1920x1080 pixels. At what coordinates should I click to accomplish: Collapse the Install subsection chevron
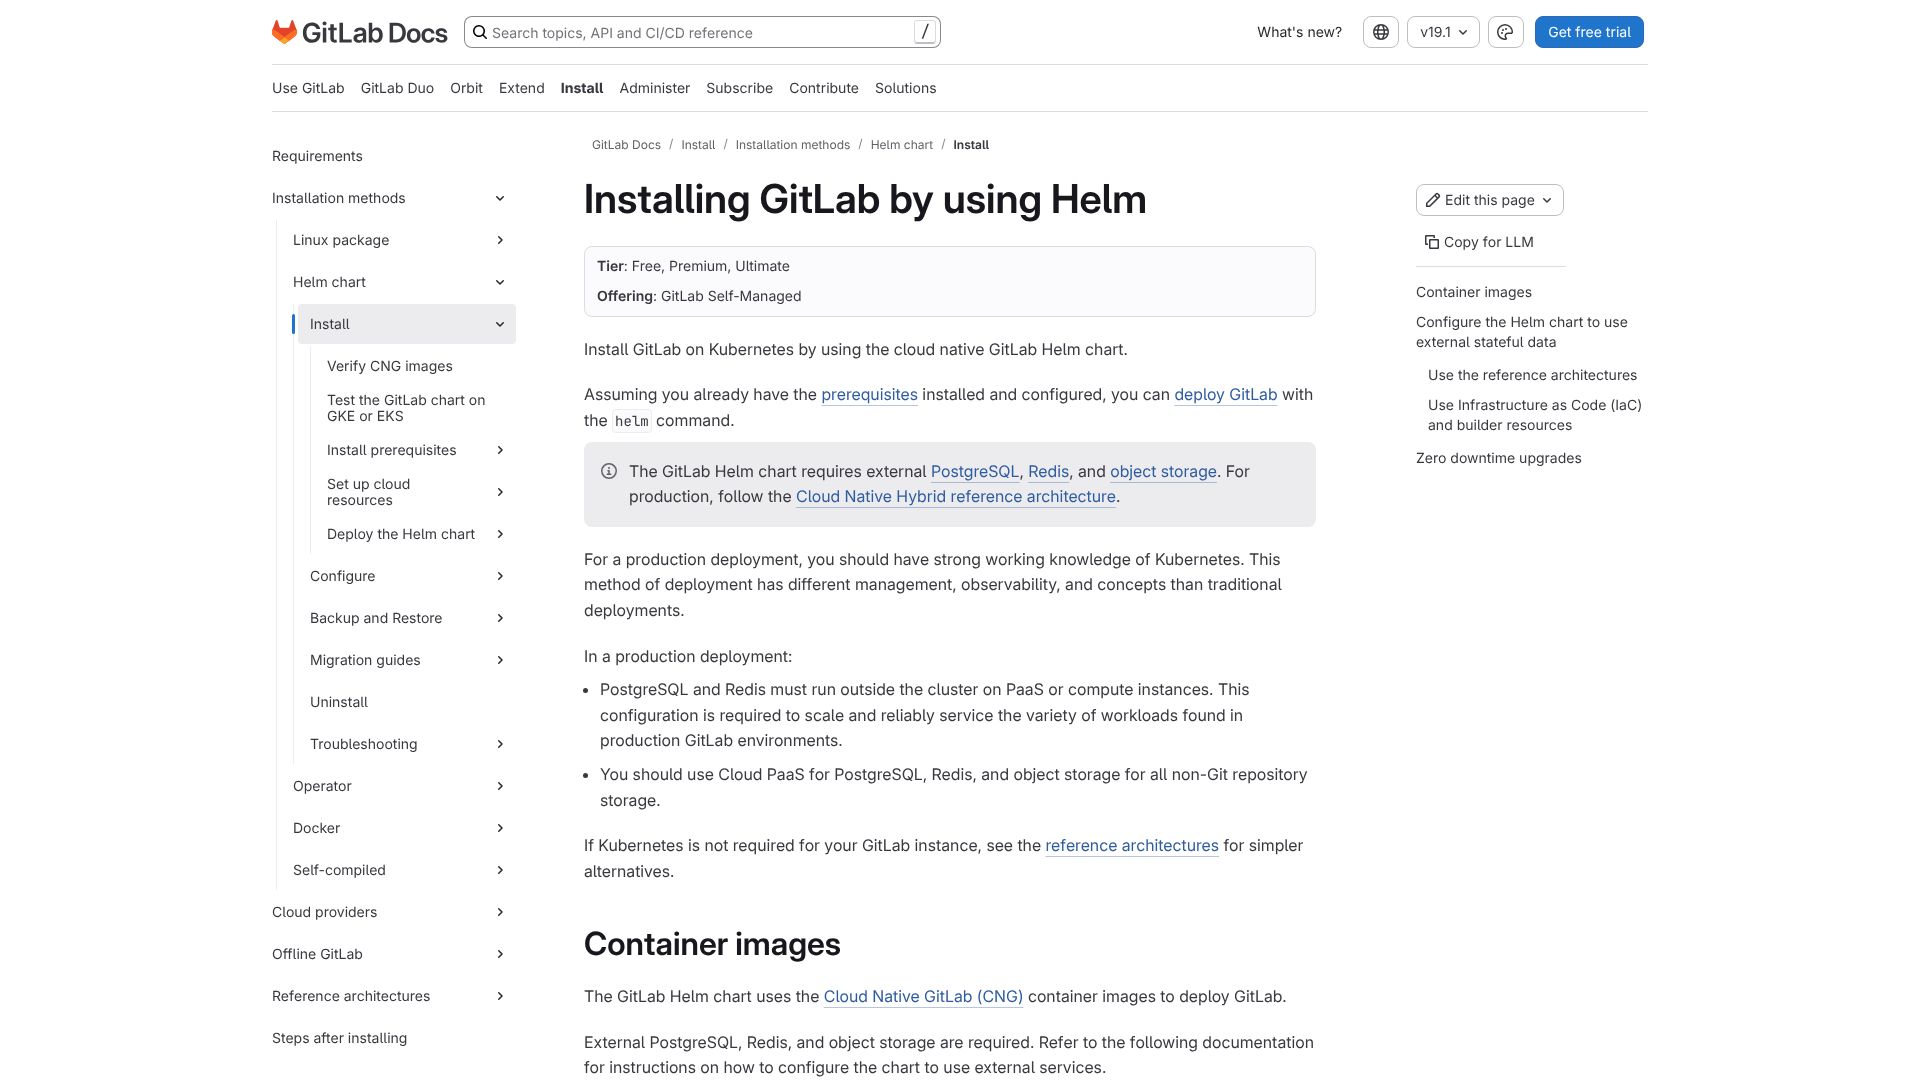(500, 324)
